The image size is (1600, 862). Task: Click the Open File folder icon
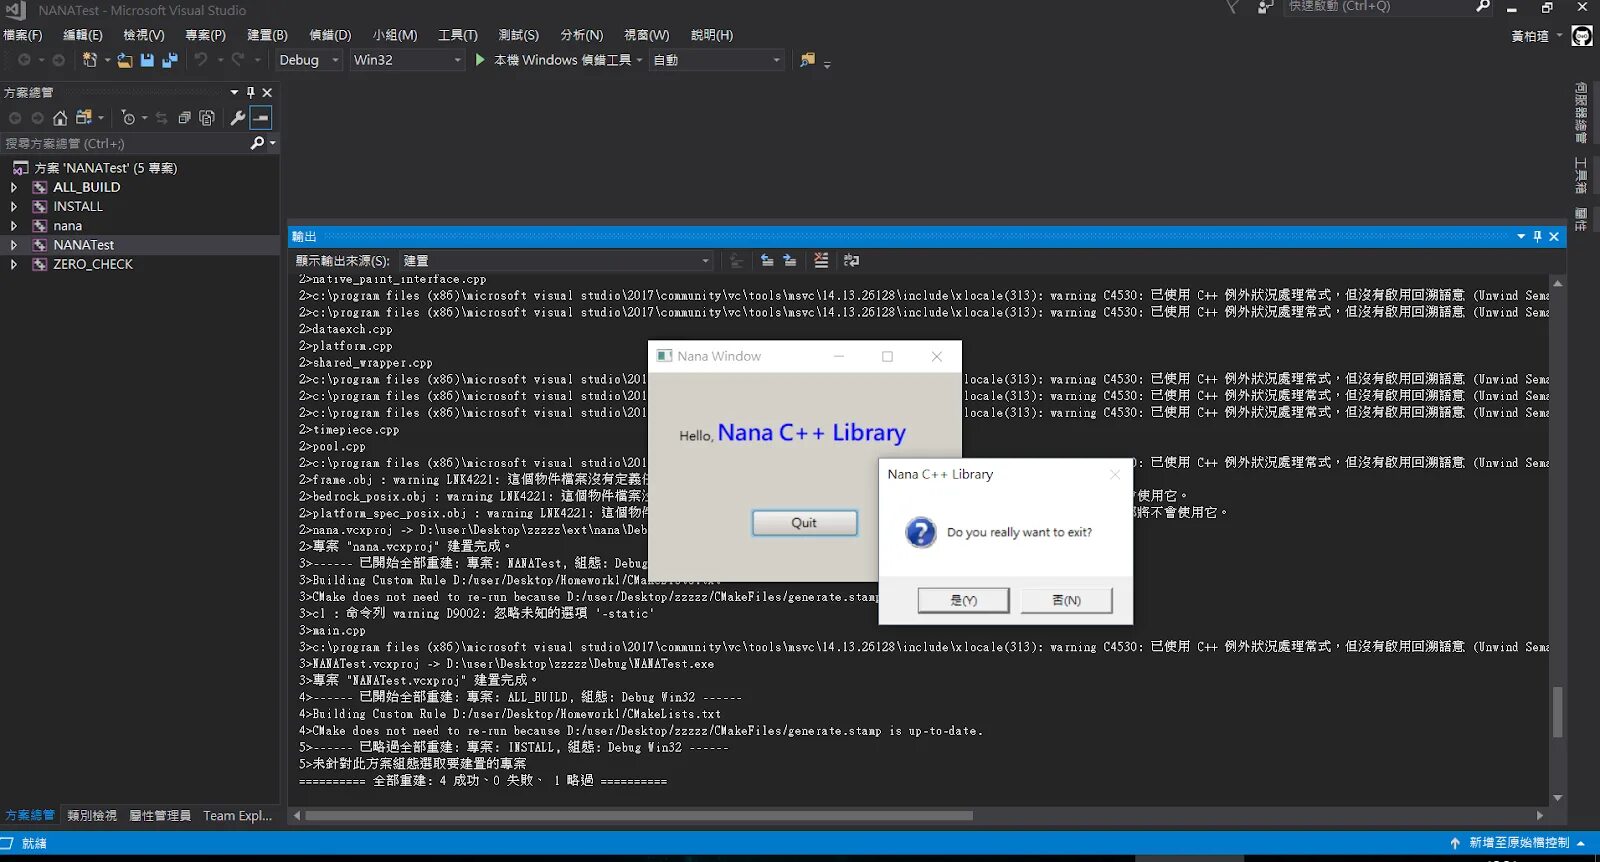pyautogui.click(x=125, y=60)
